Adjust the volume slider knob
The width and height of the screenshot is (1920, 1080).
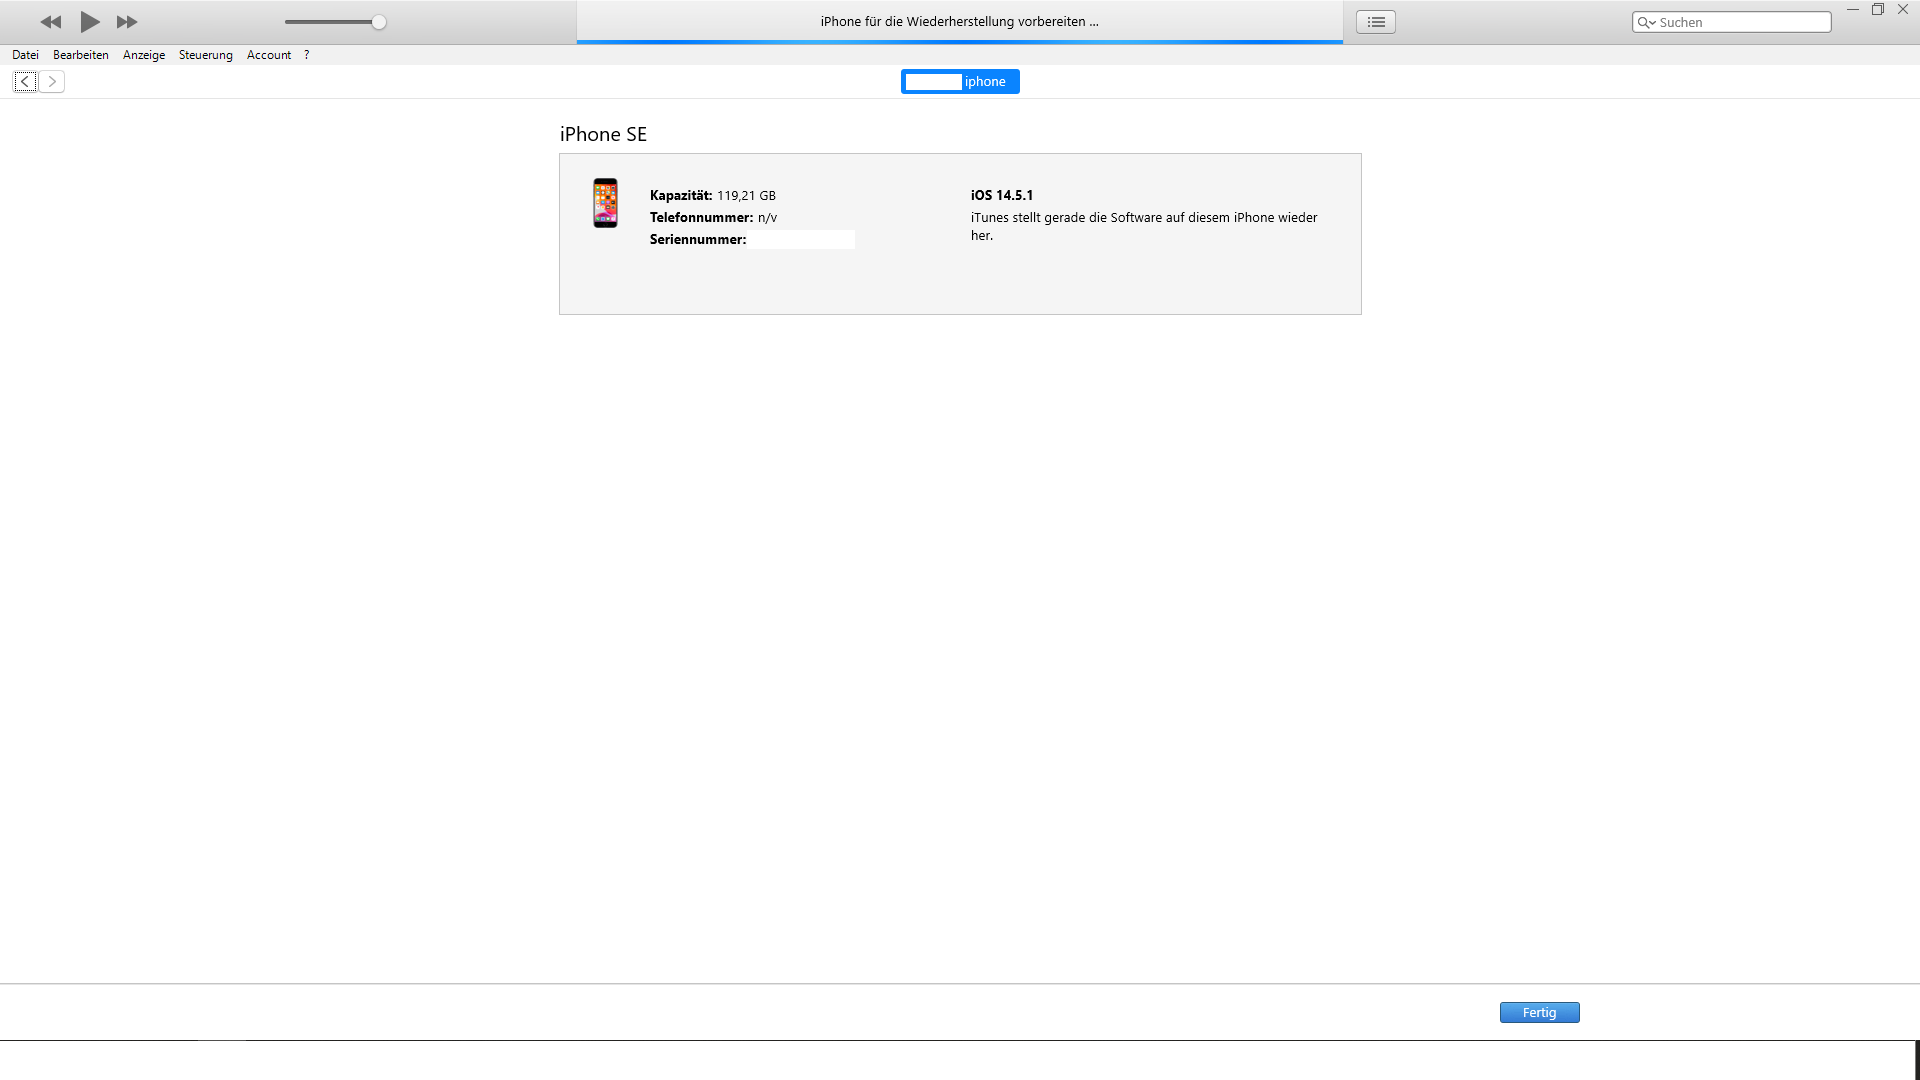coord(379,22)
